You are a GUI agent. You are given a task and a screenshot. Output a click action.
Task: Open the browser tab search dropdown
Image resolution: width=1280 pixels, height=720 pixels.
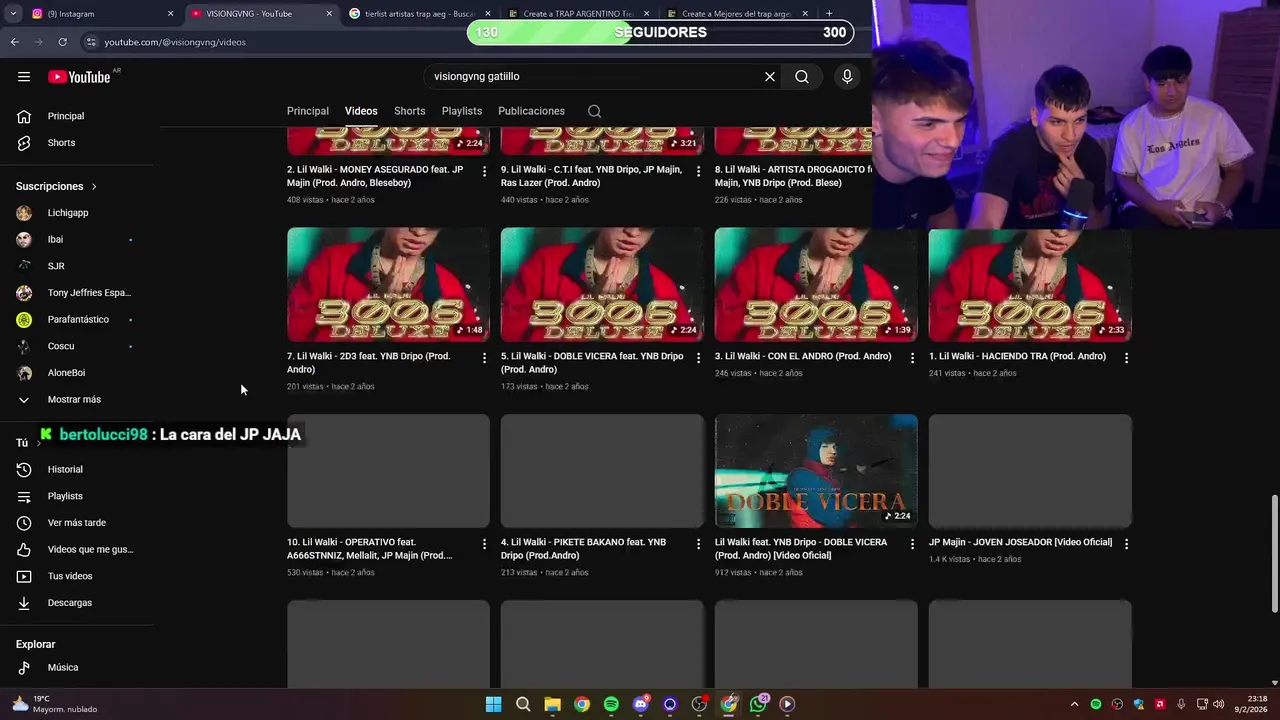click(x=13, y=14)
